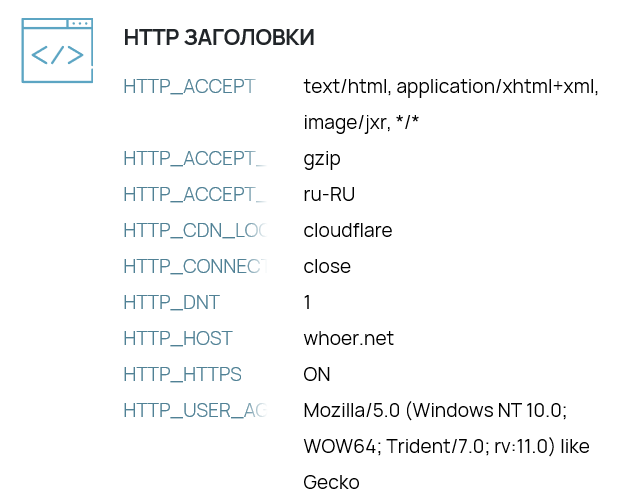Click the HTTP_DNT header label
640x501 pixels.
coord(171,302)
